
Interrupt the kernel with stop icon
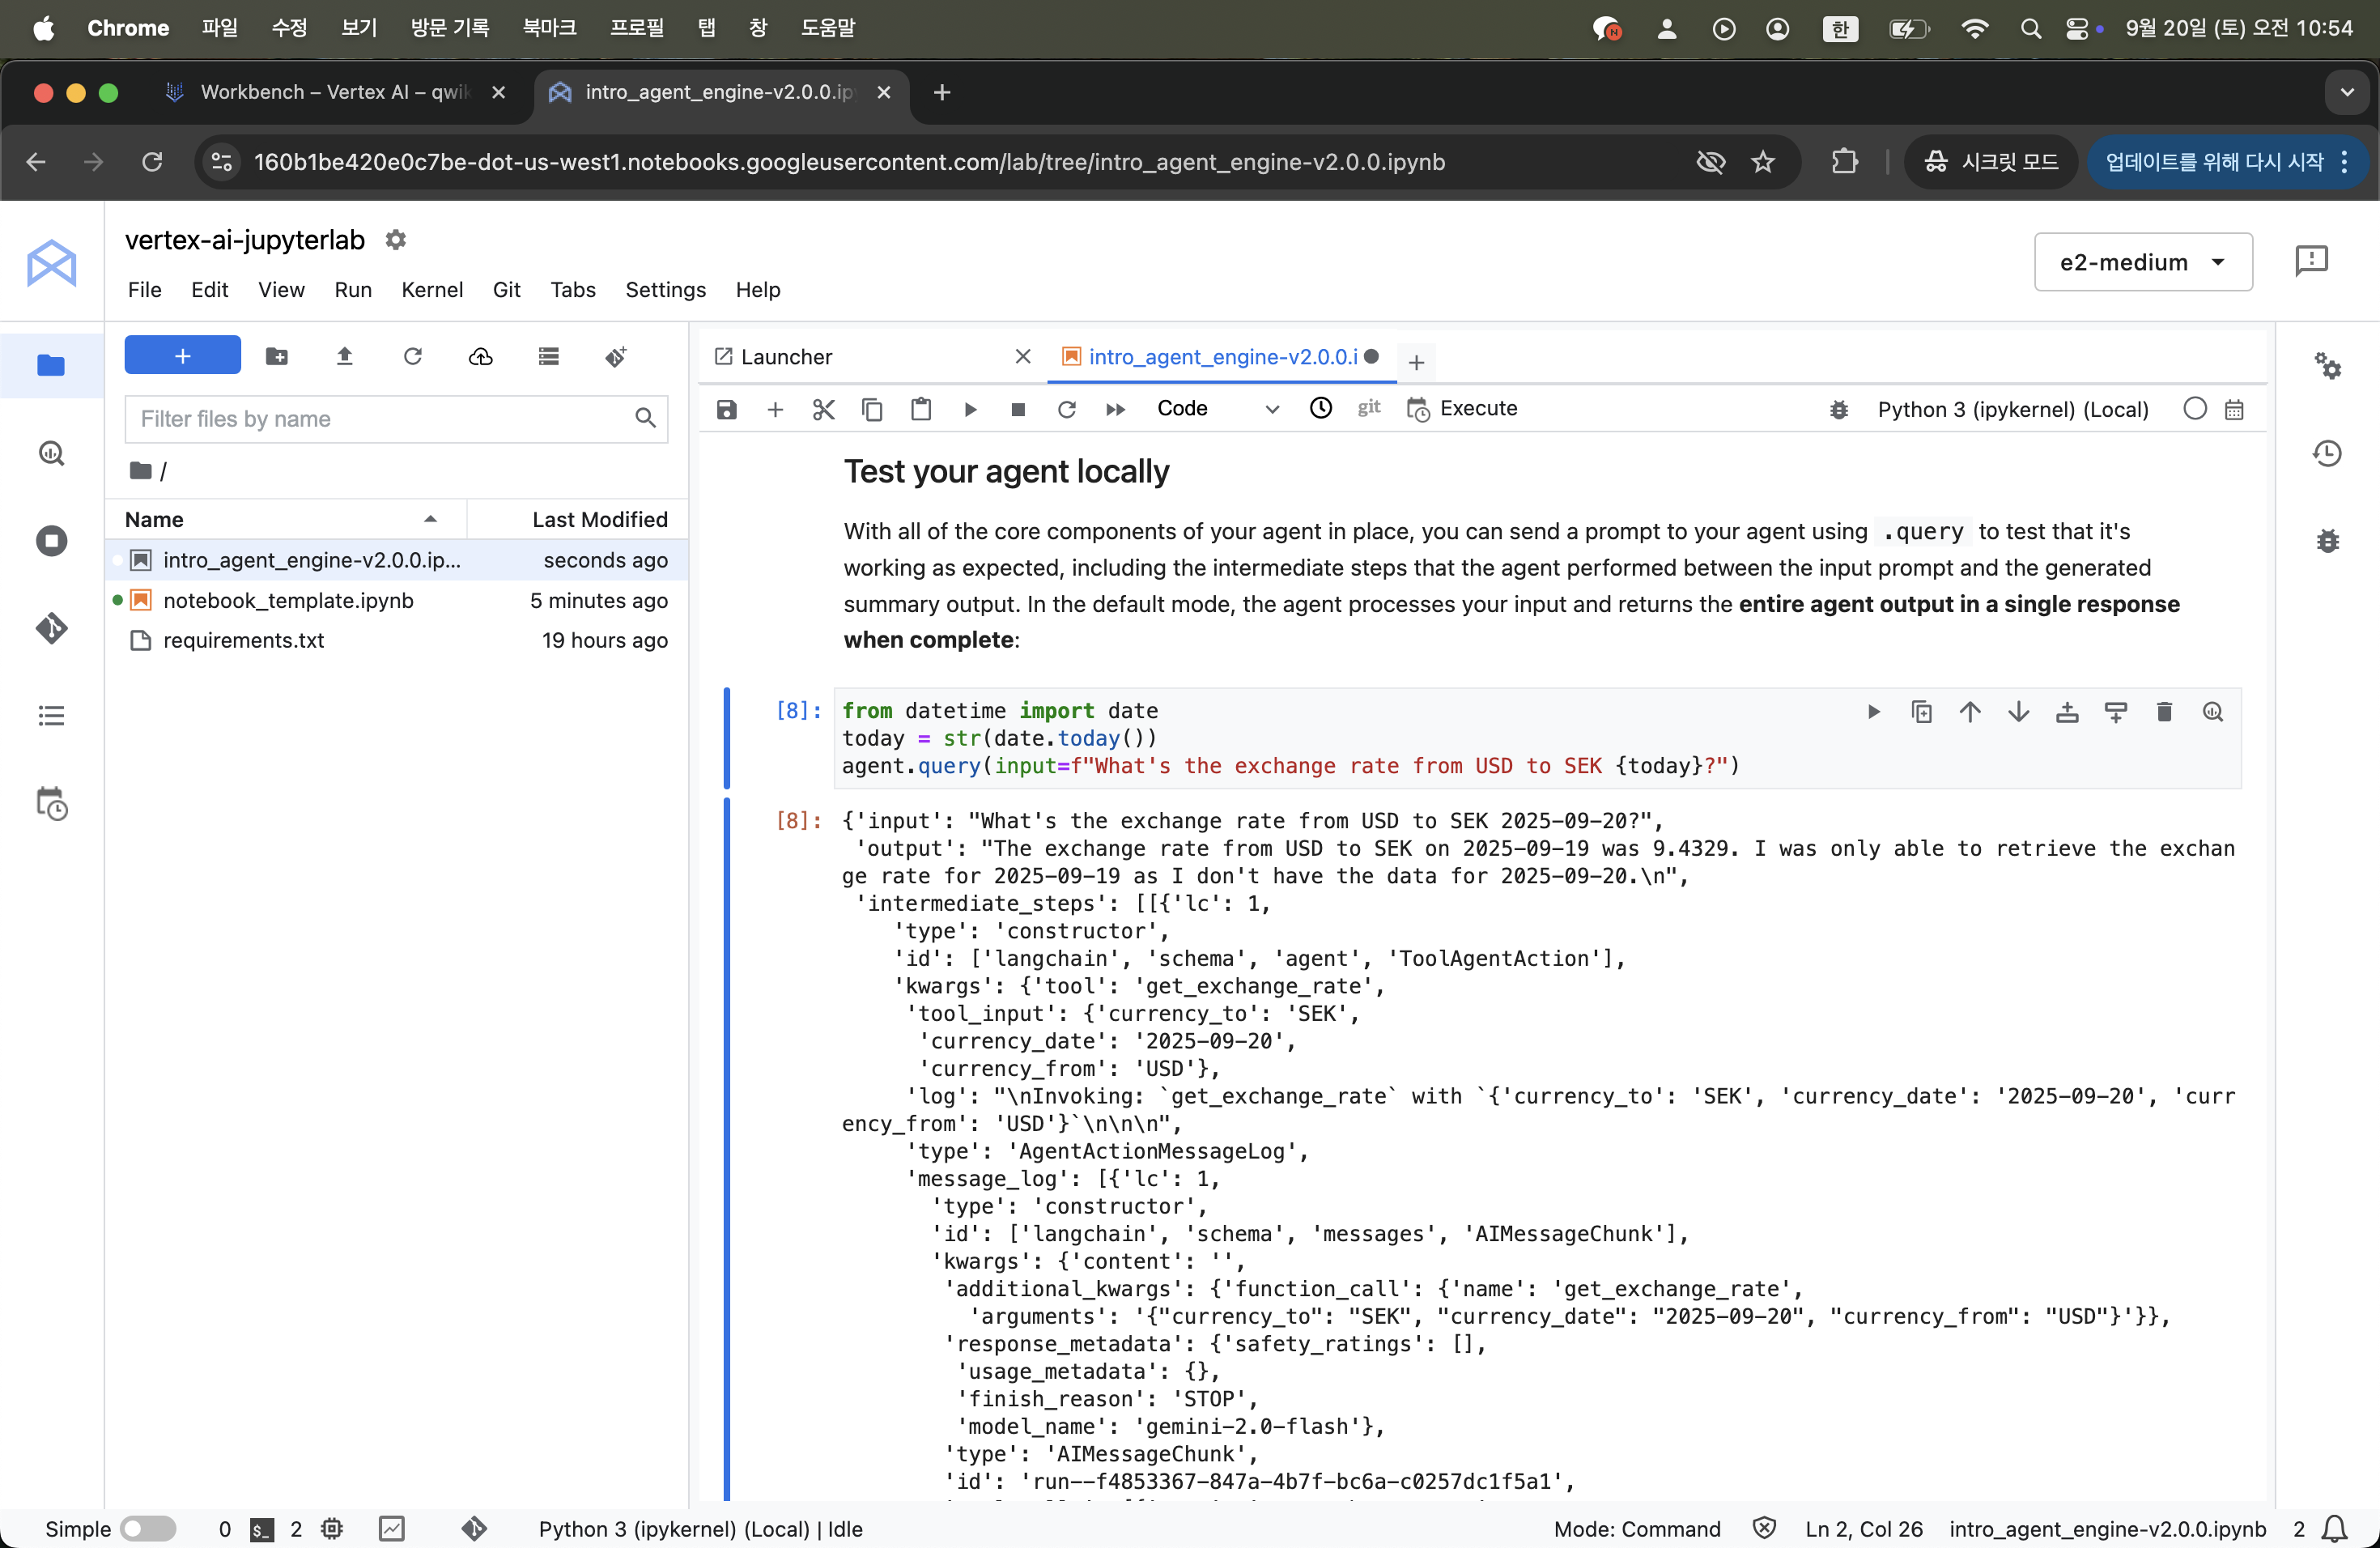[x=1018, y=409]
